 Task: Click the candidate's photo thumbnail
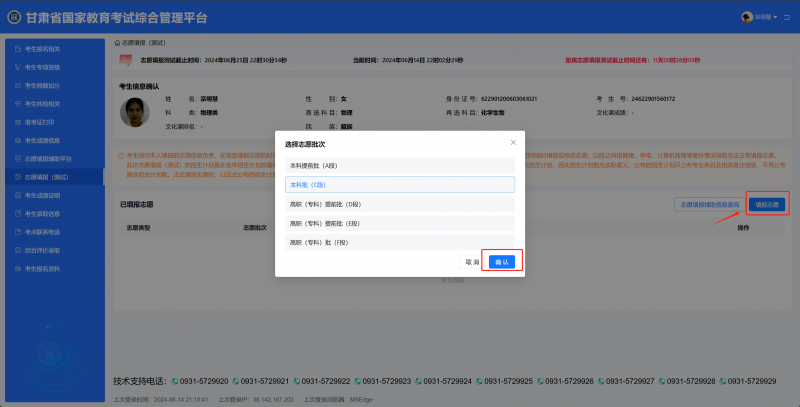pyautogui.click(x=131, y=113)
